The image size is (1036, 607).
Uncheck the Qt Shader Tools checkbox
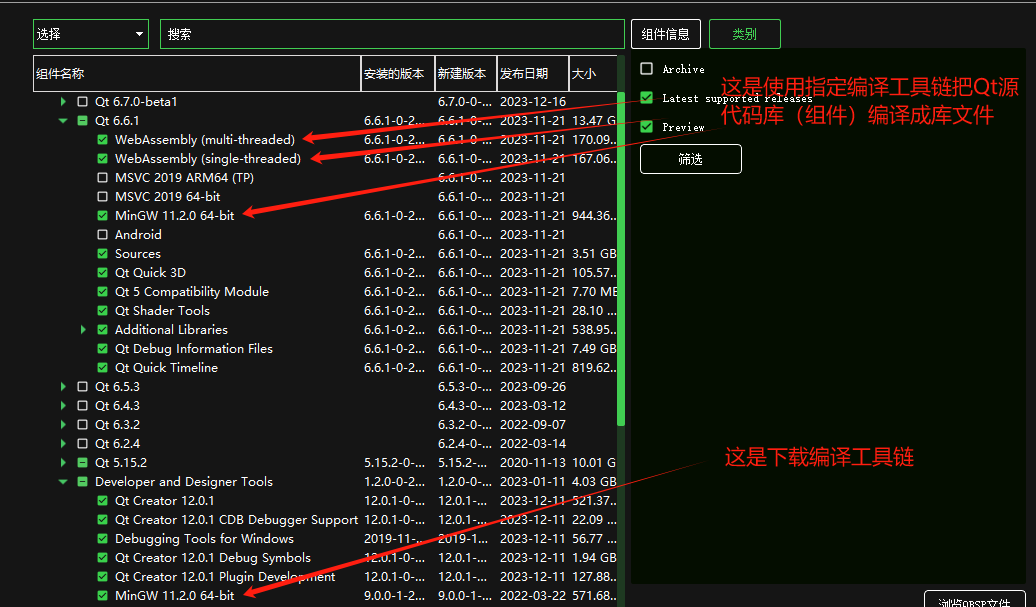tap(102, 310)
